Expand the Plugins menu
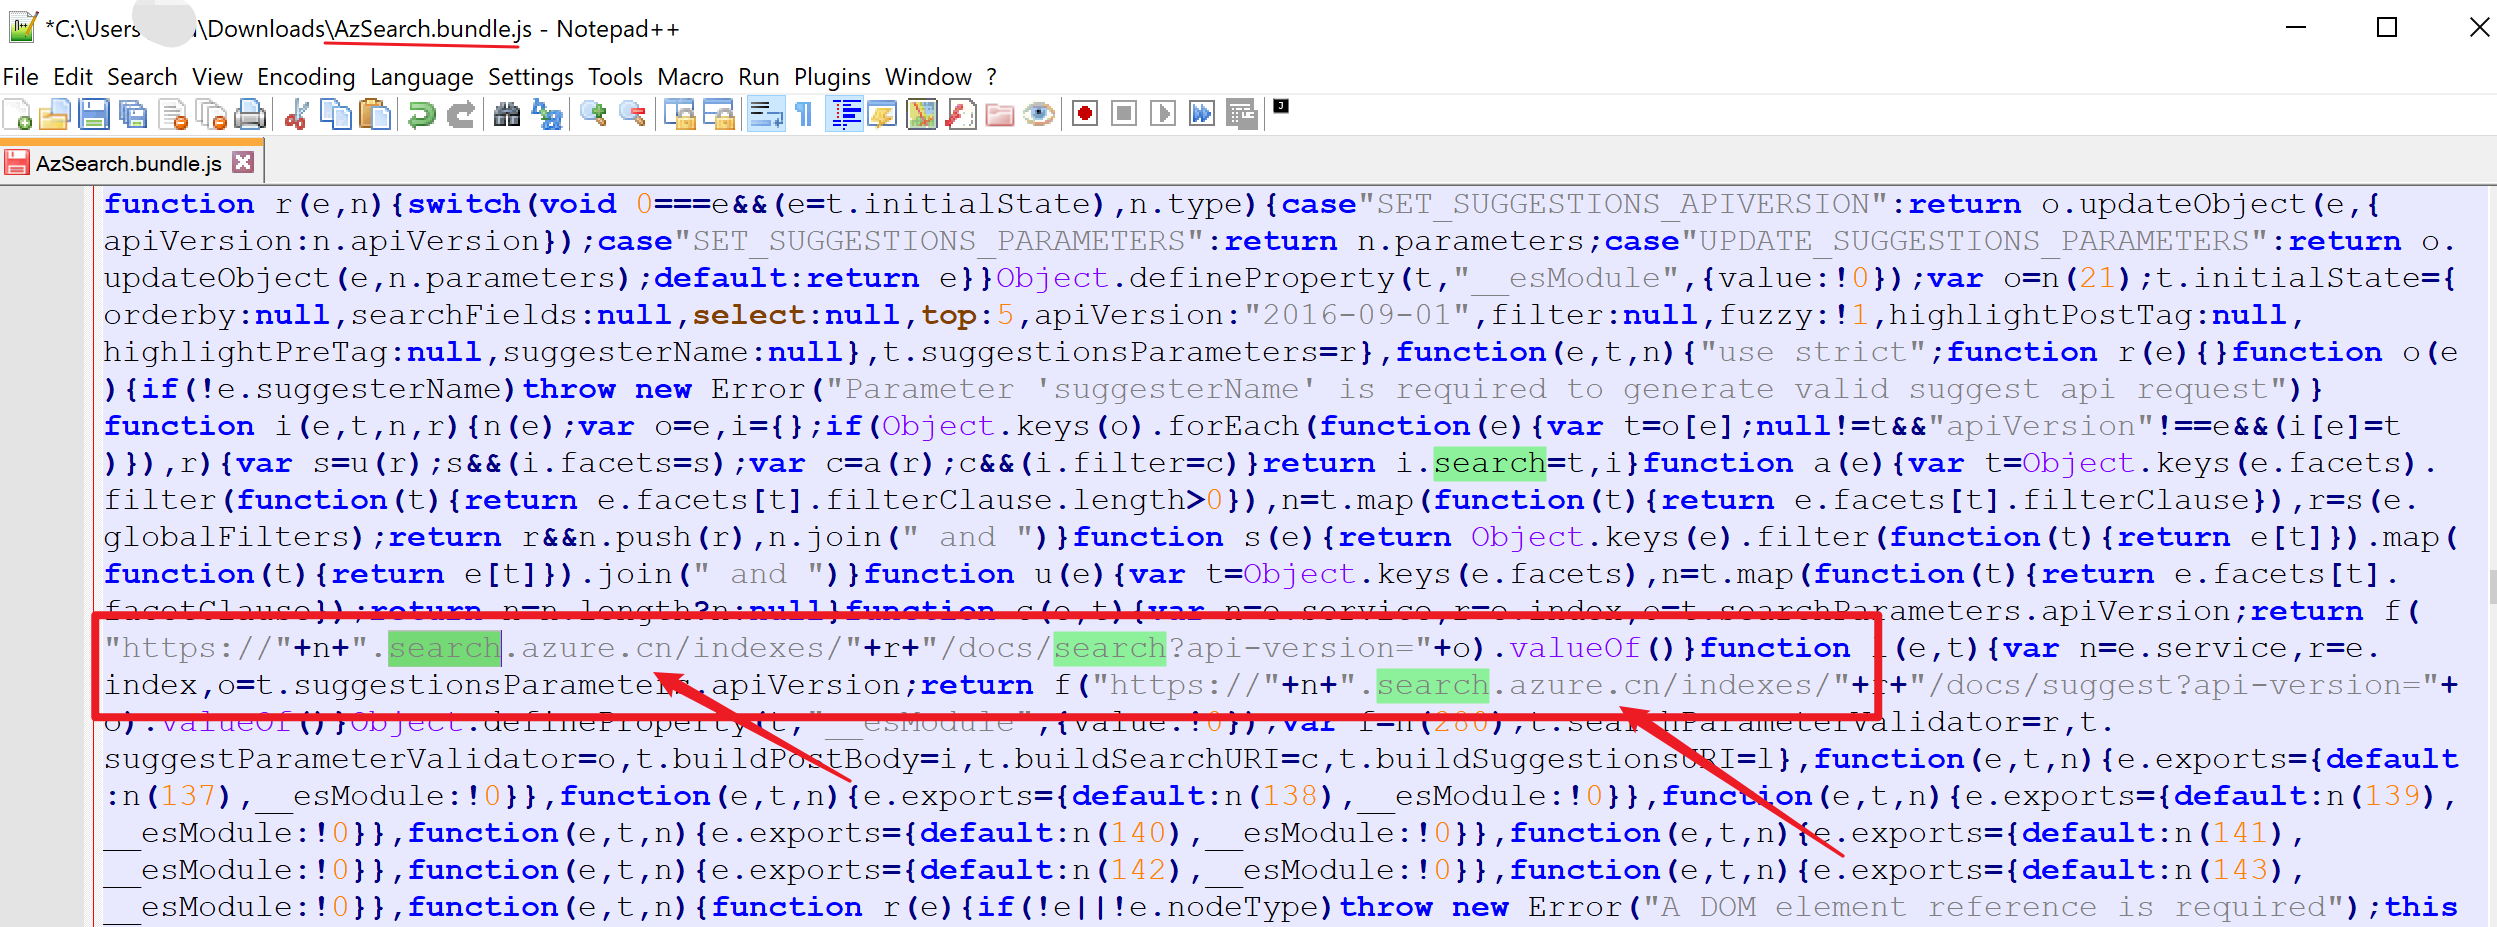This screenshot has height=927, width=2497. point(831,77)
